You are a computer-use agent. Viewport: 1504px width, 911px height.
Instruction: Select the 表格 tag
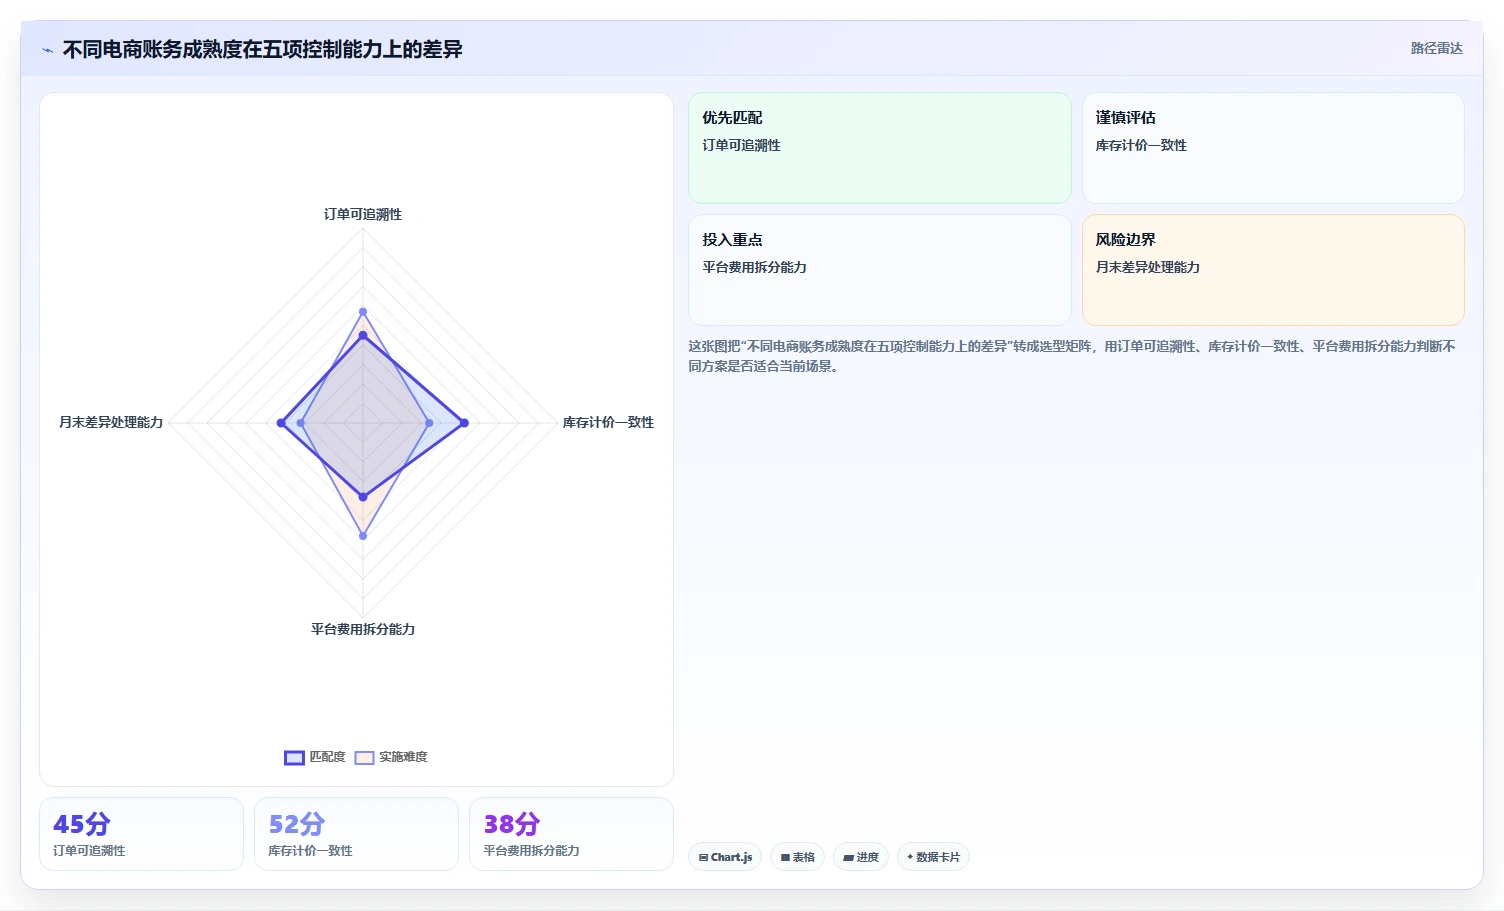[x=797, y=857]
